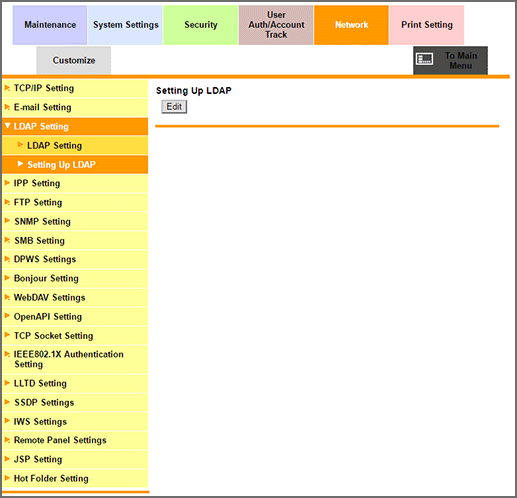This screenshot has height=498, width=517.
Task: Click the arrow icon beside SNMP Setting
Action: (x=7, y=221)
